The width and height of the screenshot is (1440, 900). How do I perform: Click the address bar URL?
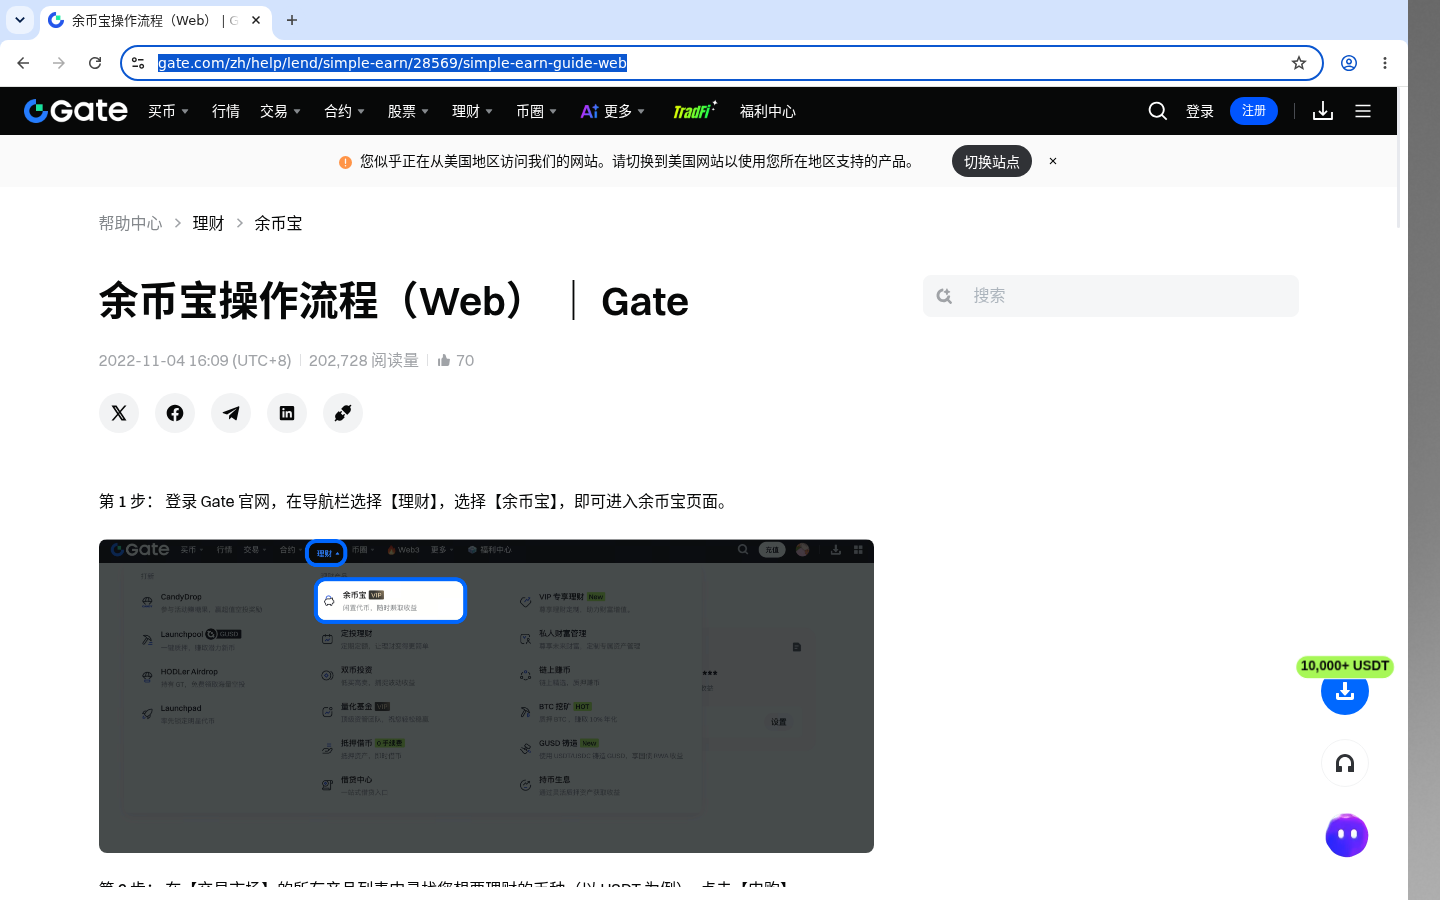tap(392, 63)
